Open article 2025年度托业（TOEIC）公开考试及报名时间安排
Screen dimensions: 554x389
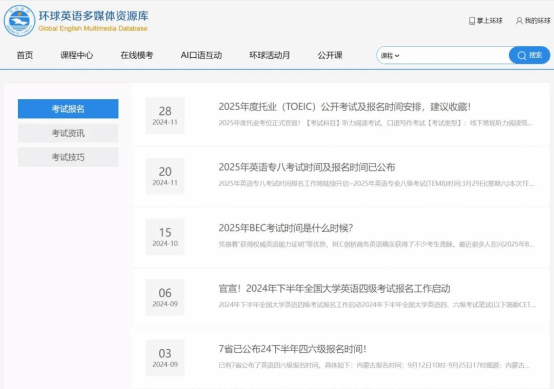(344, 106)
